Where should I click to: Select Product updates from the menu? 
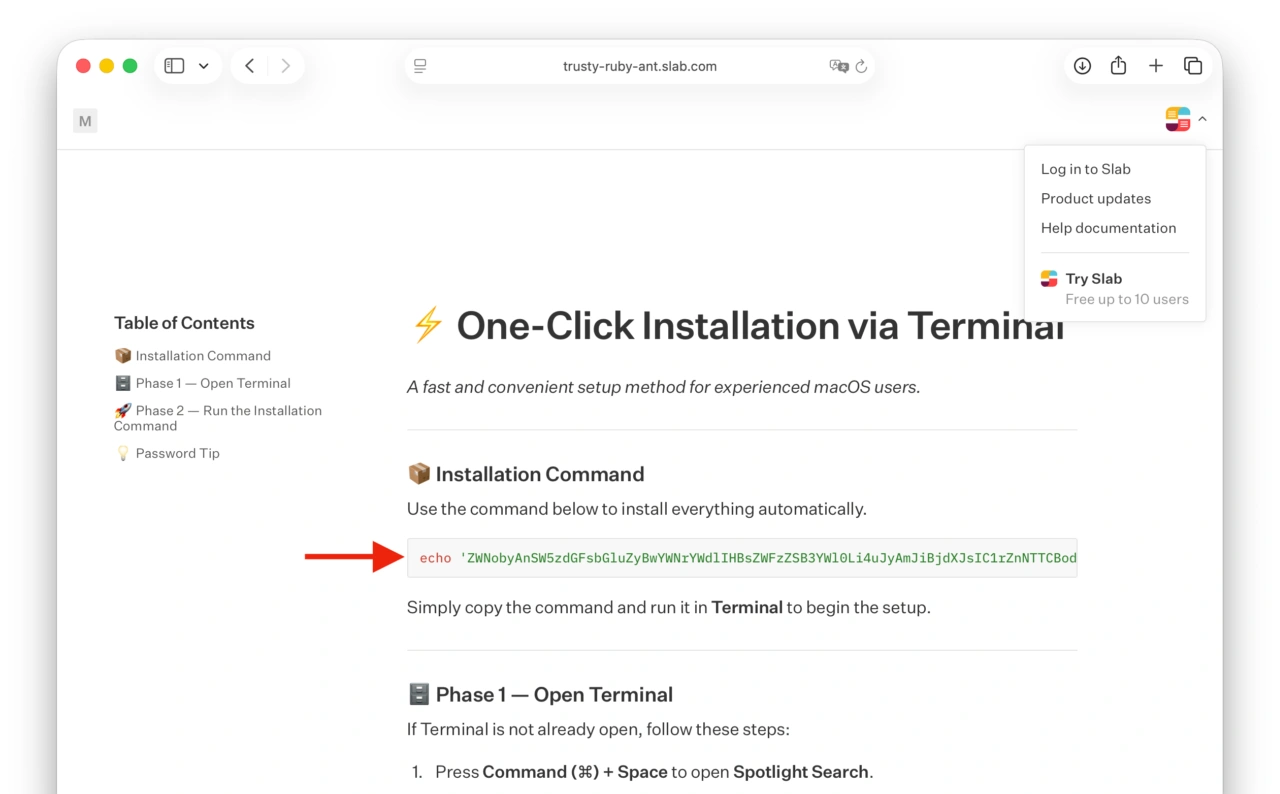click(x=1096, y=198)
